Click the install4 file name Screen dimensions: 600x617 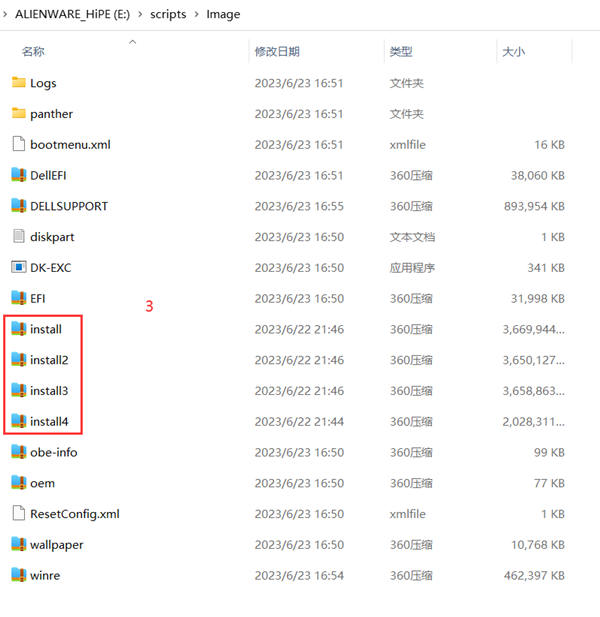coord(49,421)
